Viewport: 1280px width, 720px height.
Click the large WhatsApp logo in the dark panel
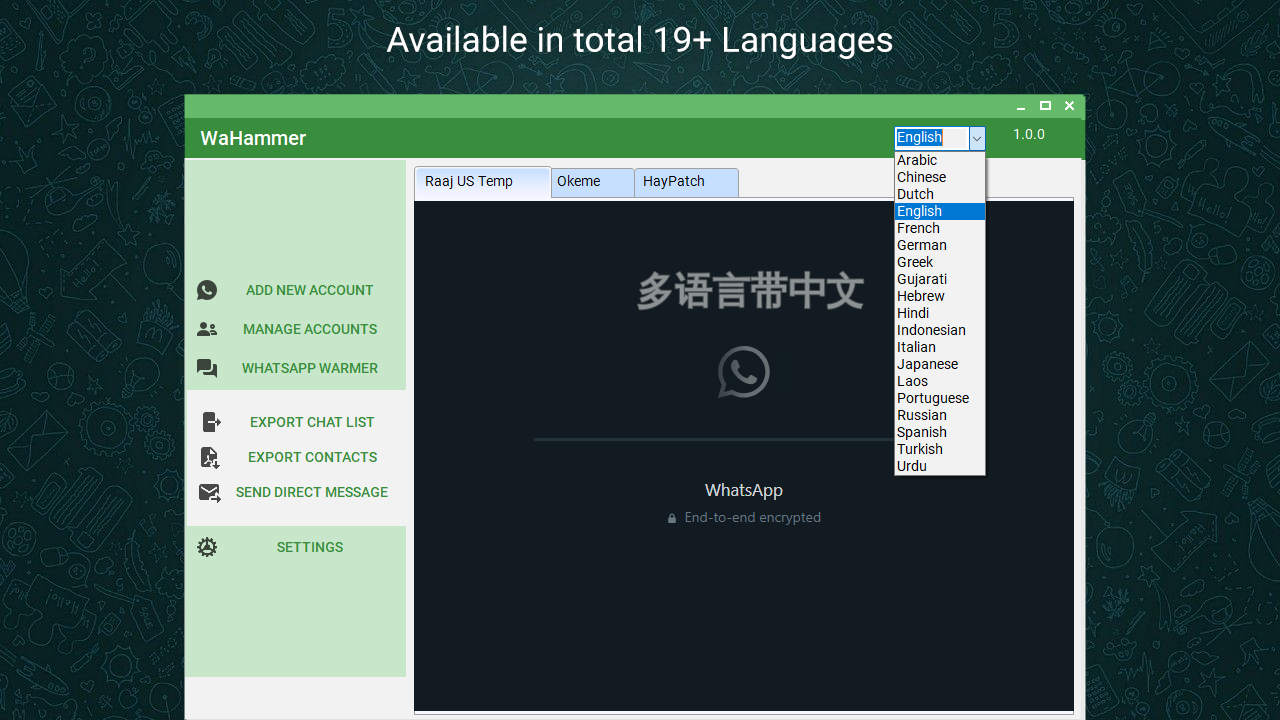click(744, 372)
